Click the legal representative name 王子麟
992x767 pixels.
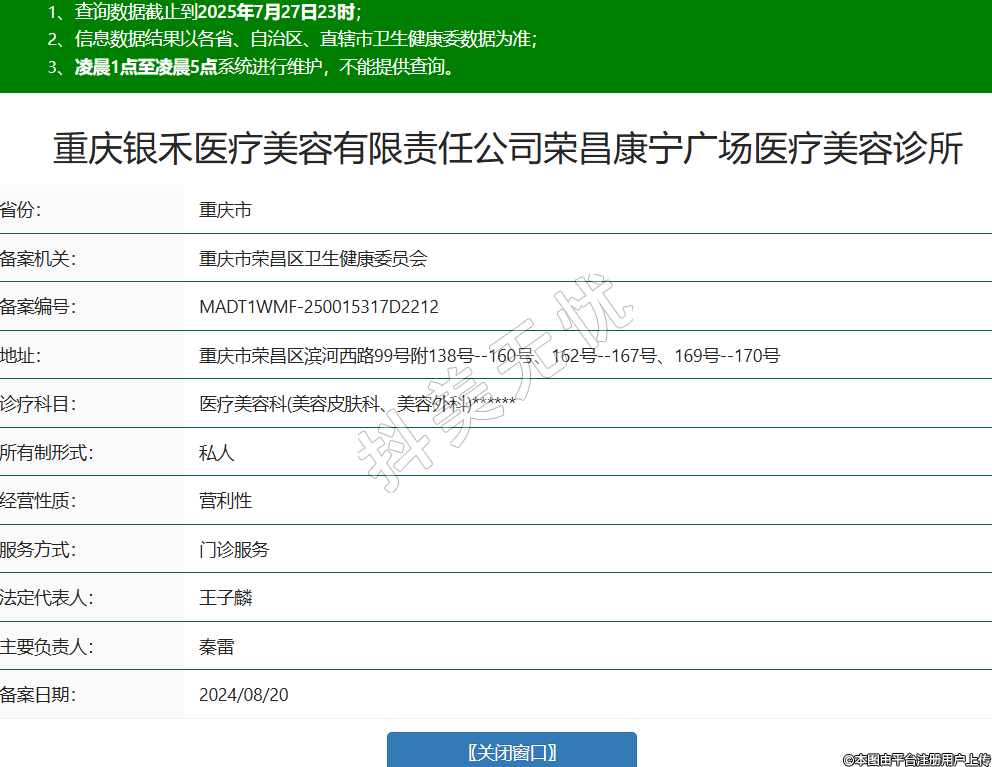tap(225, 598)
